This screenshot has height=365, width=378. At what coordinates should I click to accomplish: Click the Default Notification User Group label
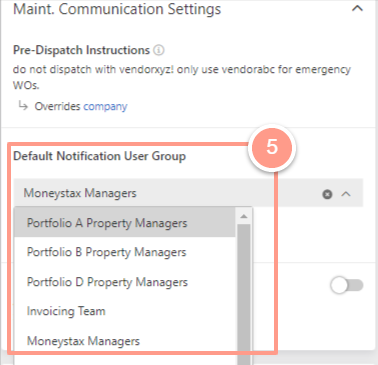99,156
